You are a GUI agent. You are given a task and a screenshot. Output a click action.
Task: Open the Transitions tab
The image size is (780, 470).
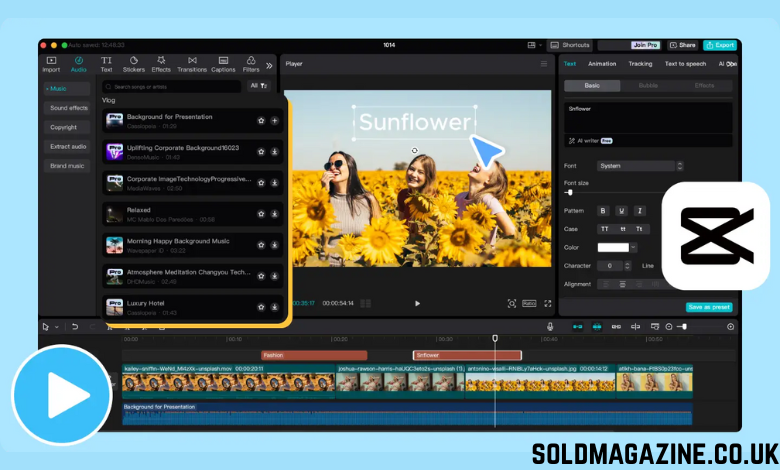192,64
